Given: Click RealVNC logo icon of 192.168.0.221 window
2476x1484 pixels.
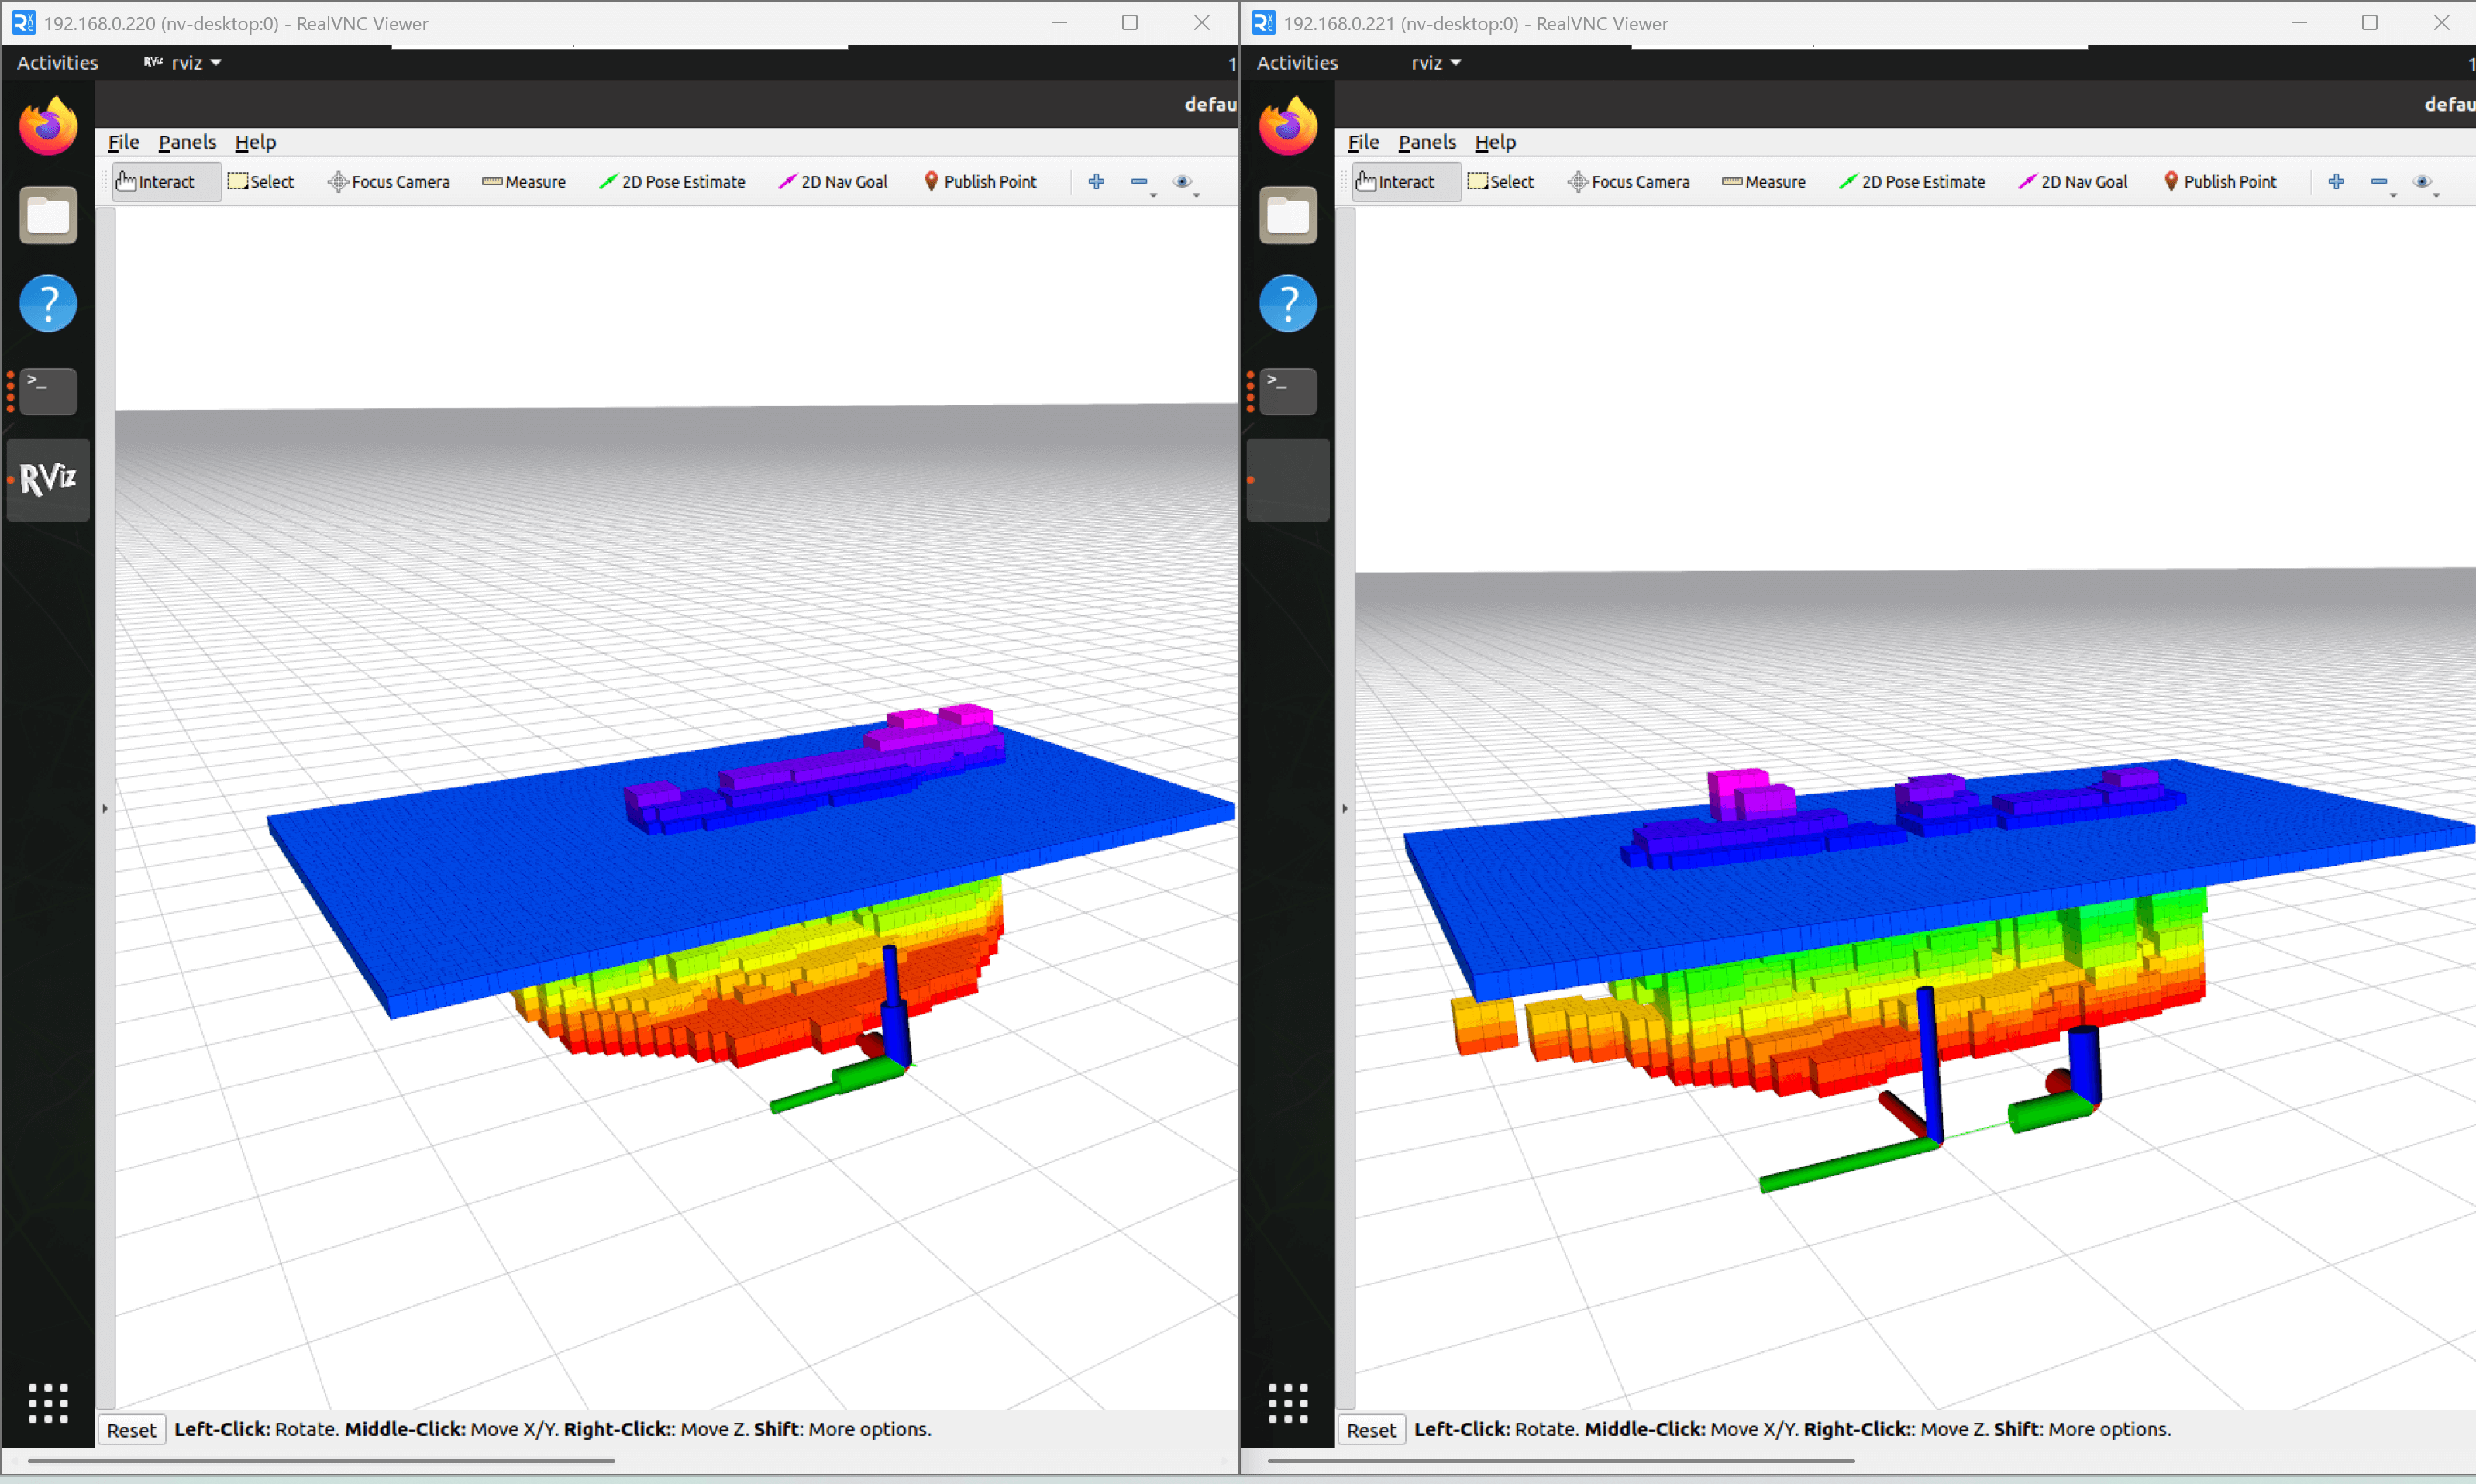Looking at the screenshot, I should point(1263,23).
